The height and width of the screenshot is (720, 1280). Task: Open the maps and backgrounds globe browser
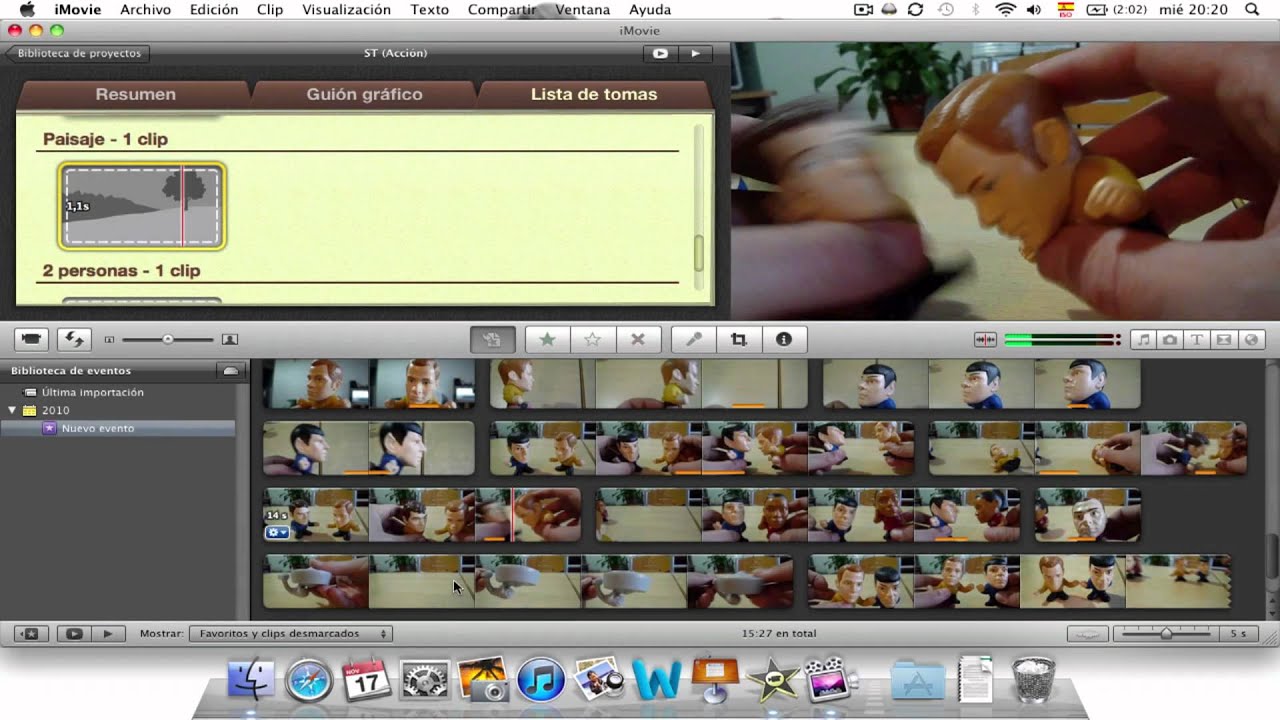tap(1251, 340)
